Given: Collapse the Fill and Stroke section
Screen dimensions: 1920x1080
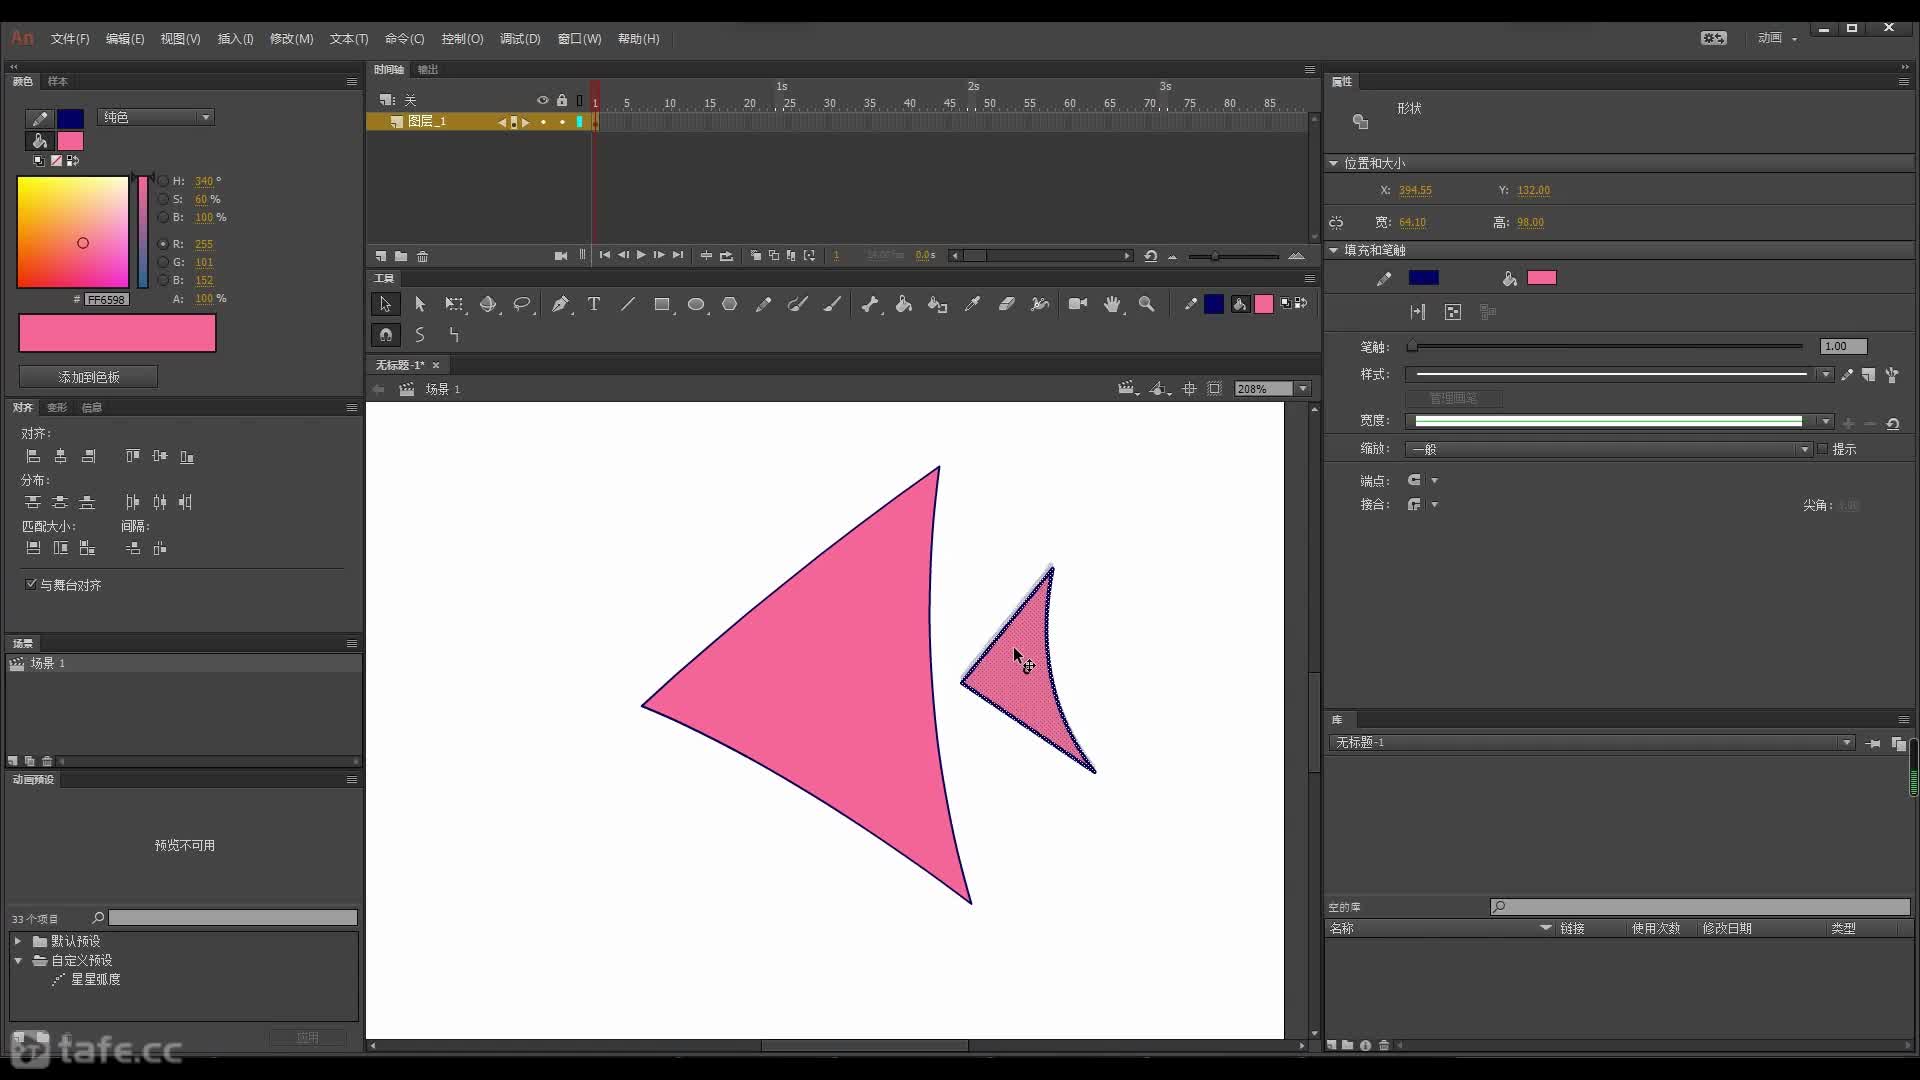Looking at the screenshot, I should pyautogui.click(x=1334, y=250).
